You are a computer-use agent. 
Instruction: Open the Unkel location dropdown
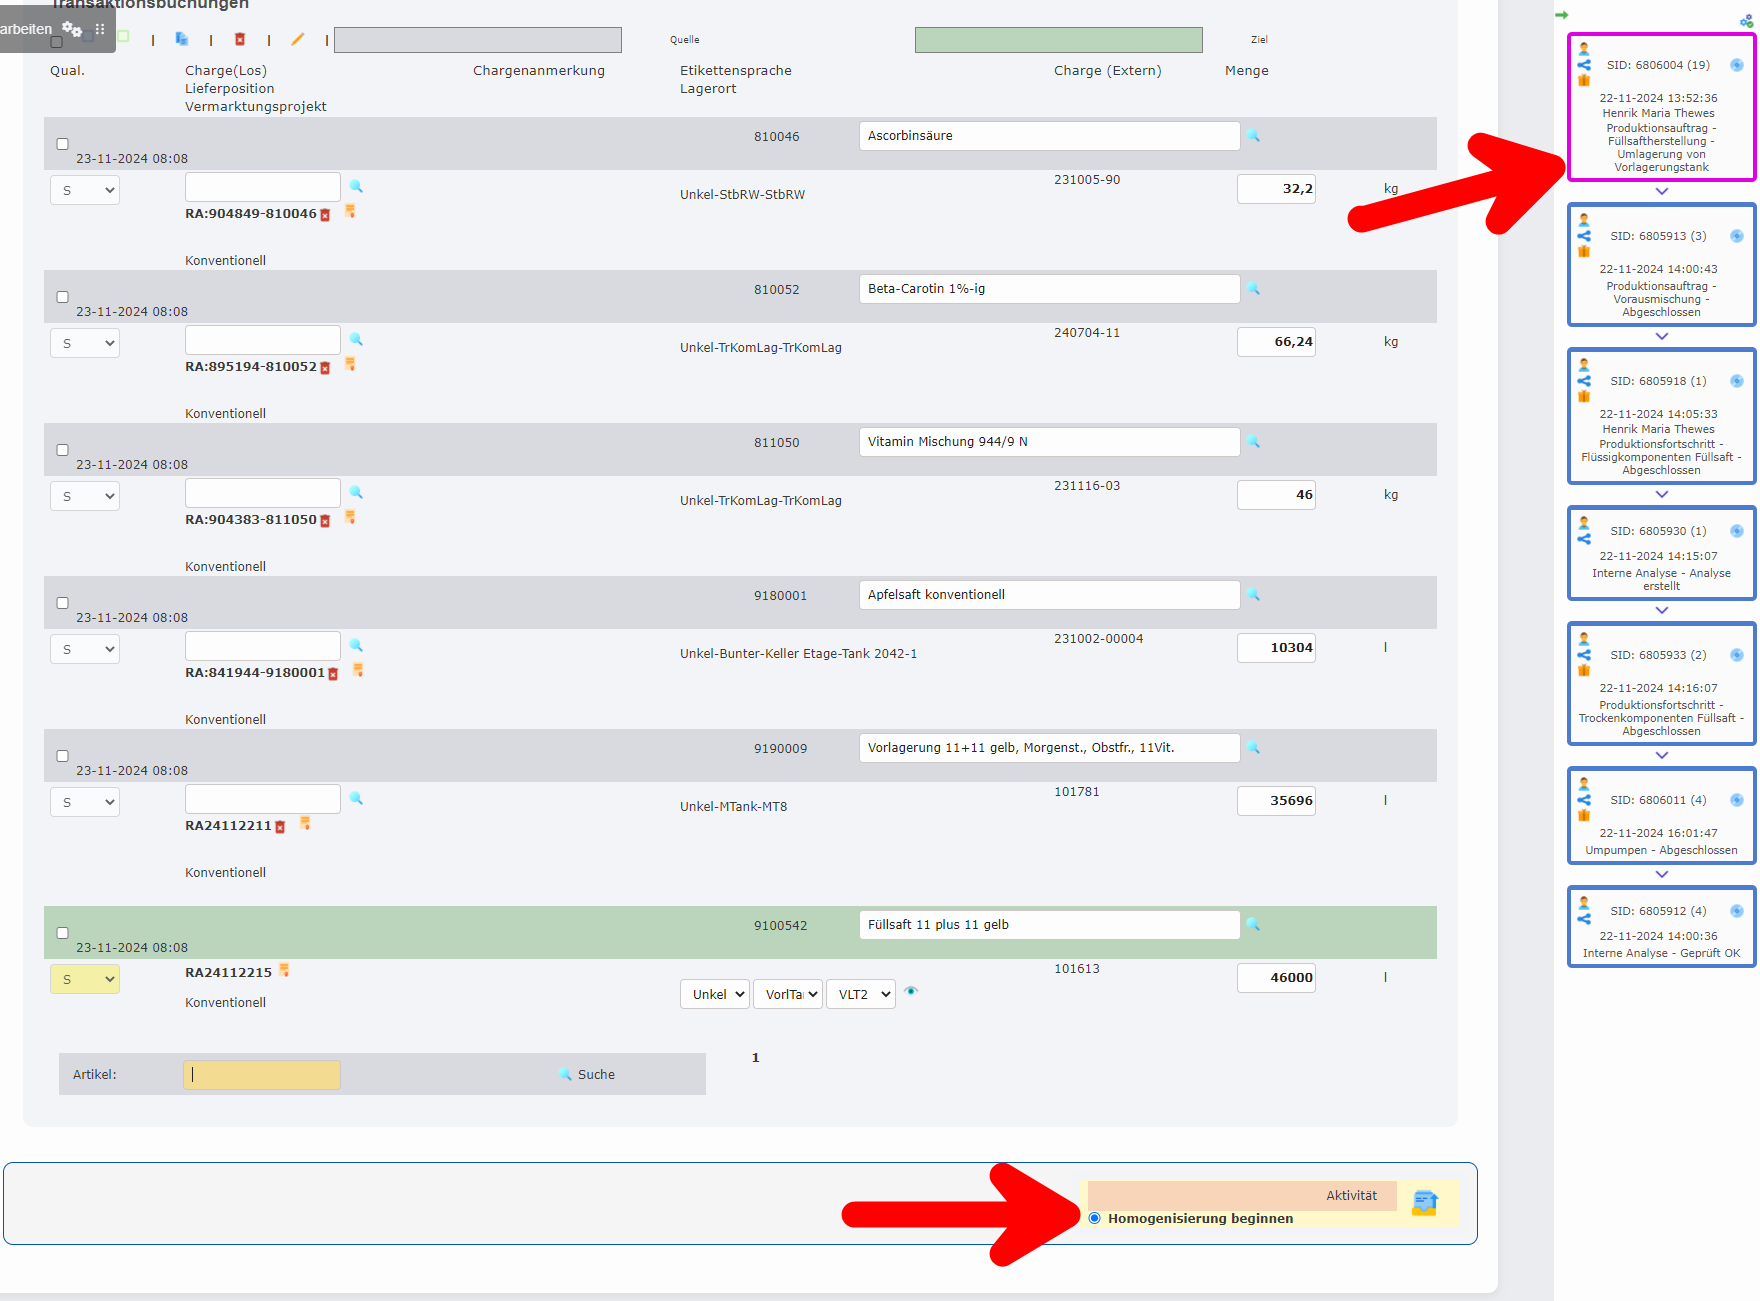(x=714, y=994)
